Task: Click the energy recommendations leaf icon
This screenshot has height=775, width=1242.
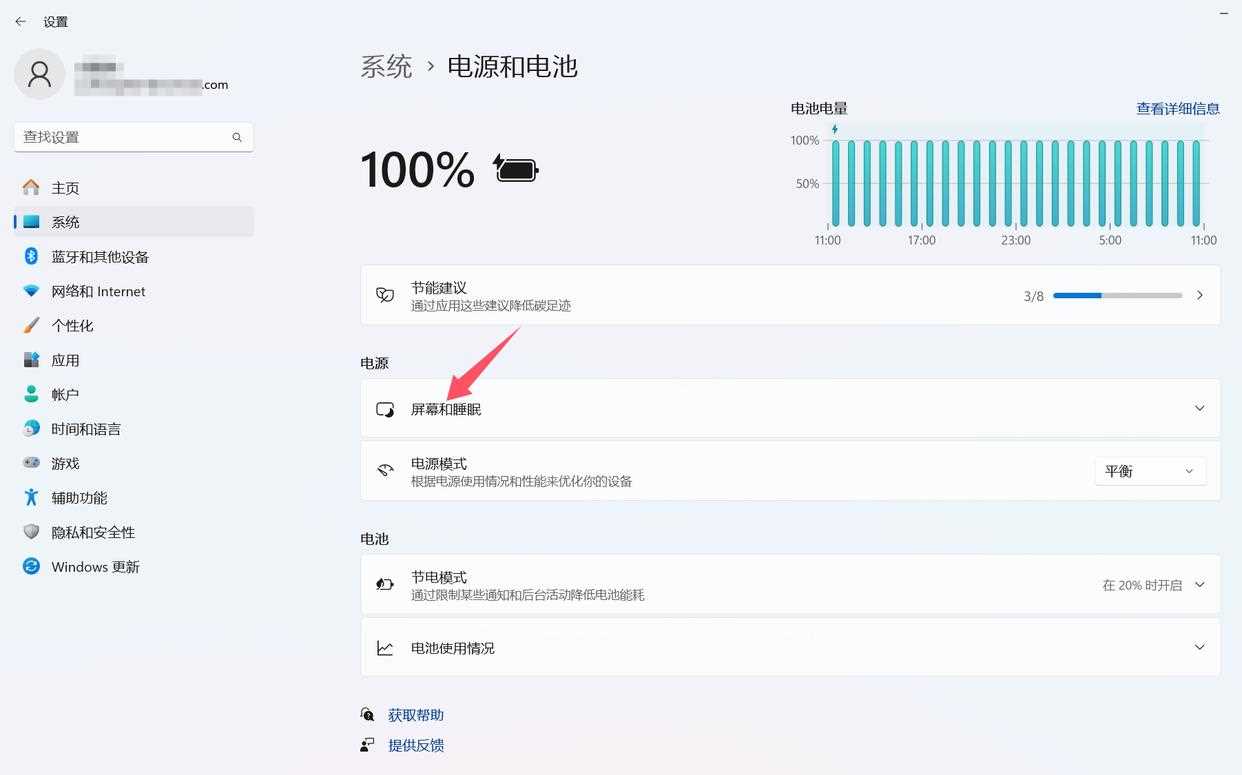Action: [x=385, y=295]
